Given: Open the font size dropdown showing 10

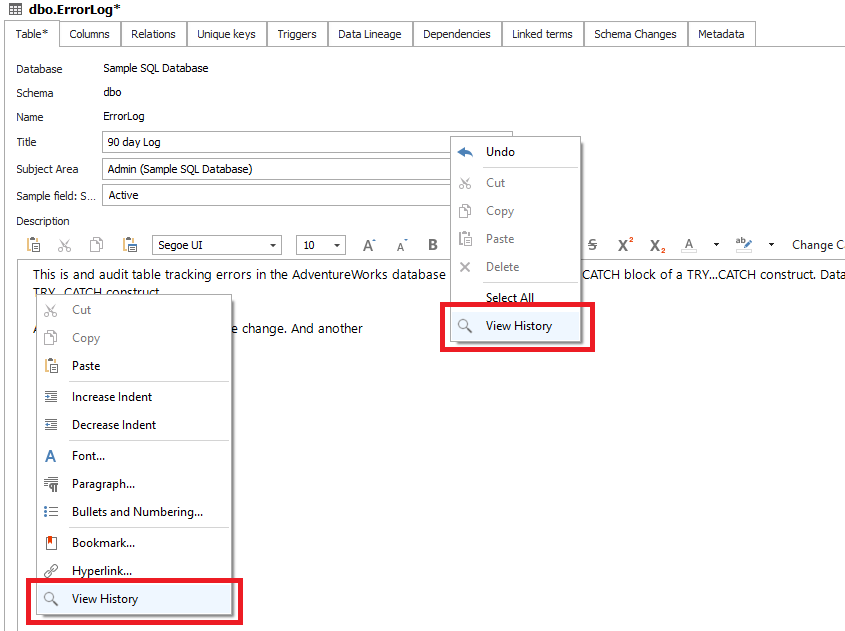Looking at the screenshot, I should click(x=338, y=245).
